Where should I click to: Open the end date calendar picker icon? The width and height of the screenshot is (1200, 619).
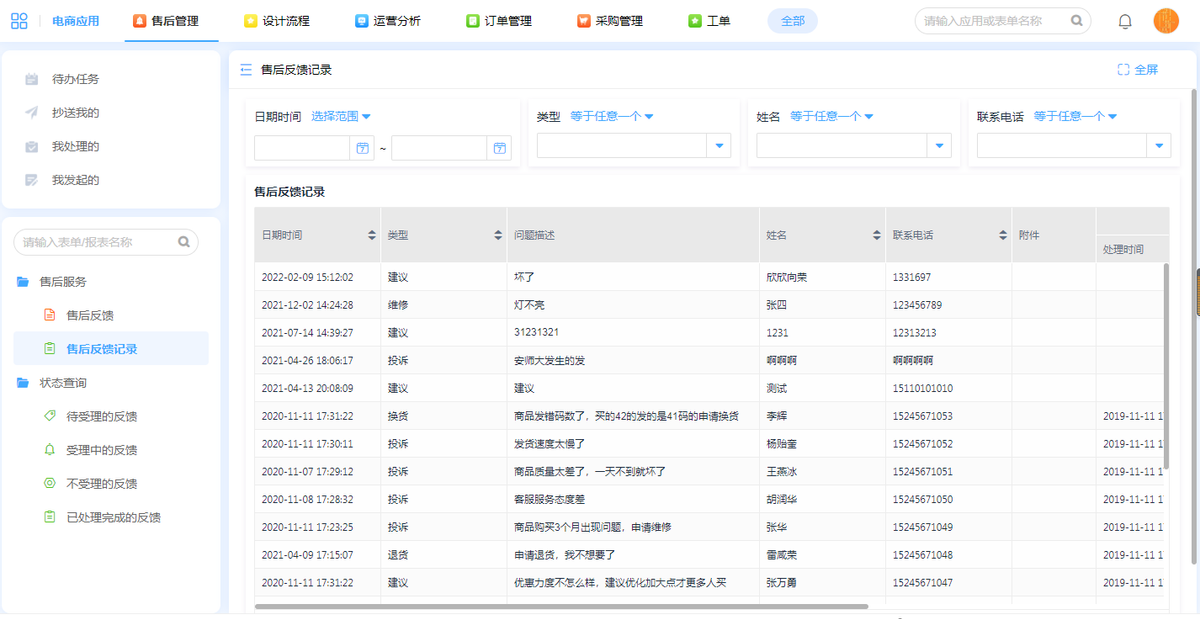click(x=499, y=148)
